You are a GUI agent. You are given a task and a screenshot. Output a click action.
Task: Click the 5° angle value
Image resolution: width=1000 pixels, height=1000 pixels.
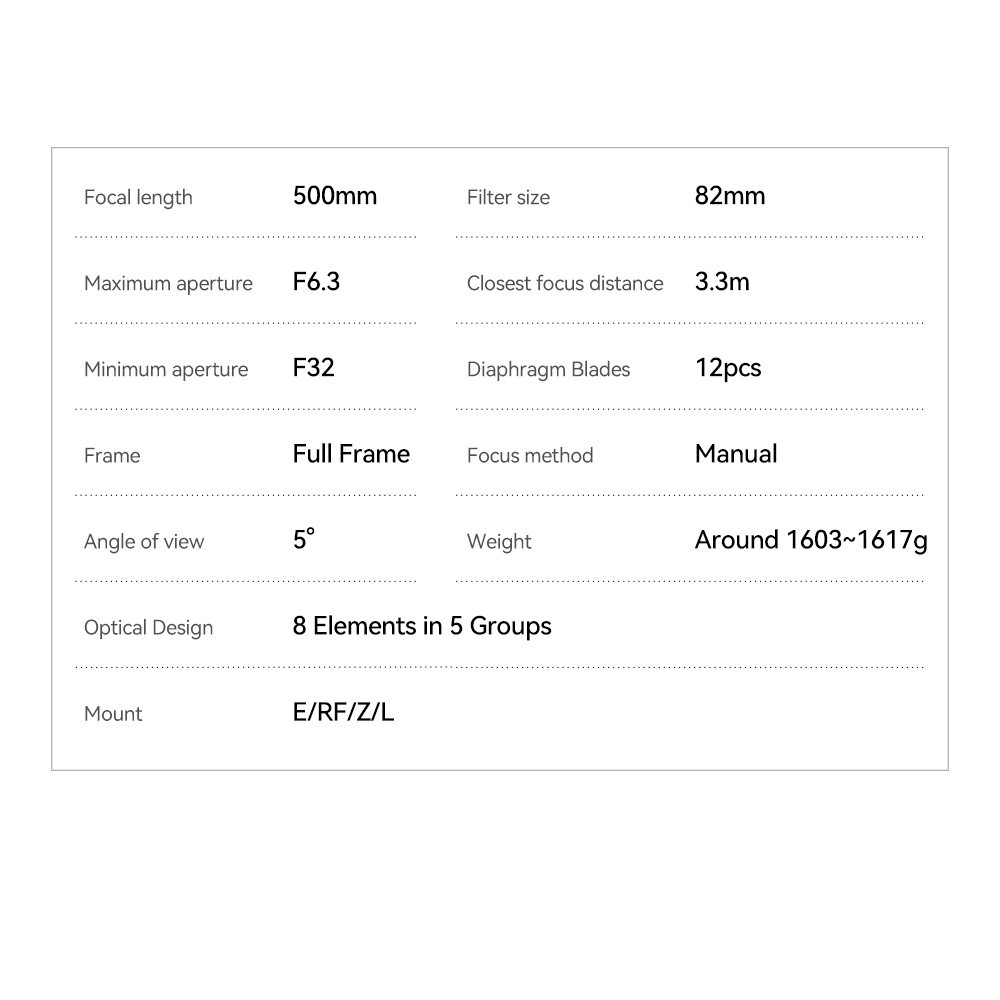pos(304,540)
